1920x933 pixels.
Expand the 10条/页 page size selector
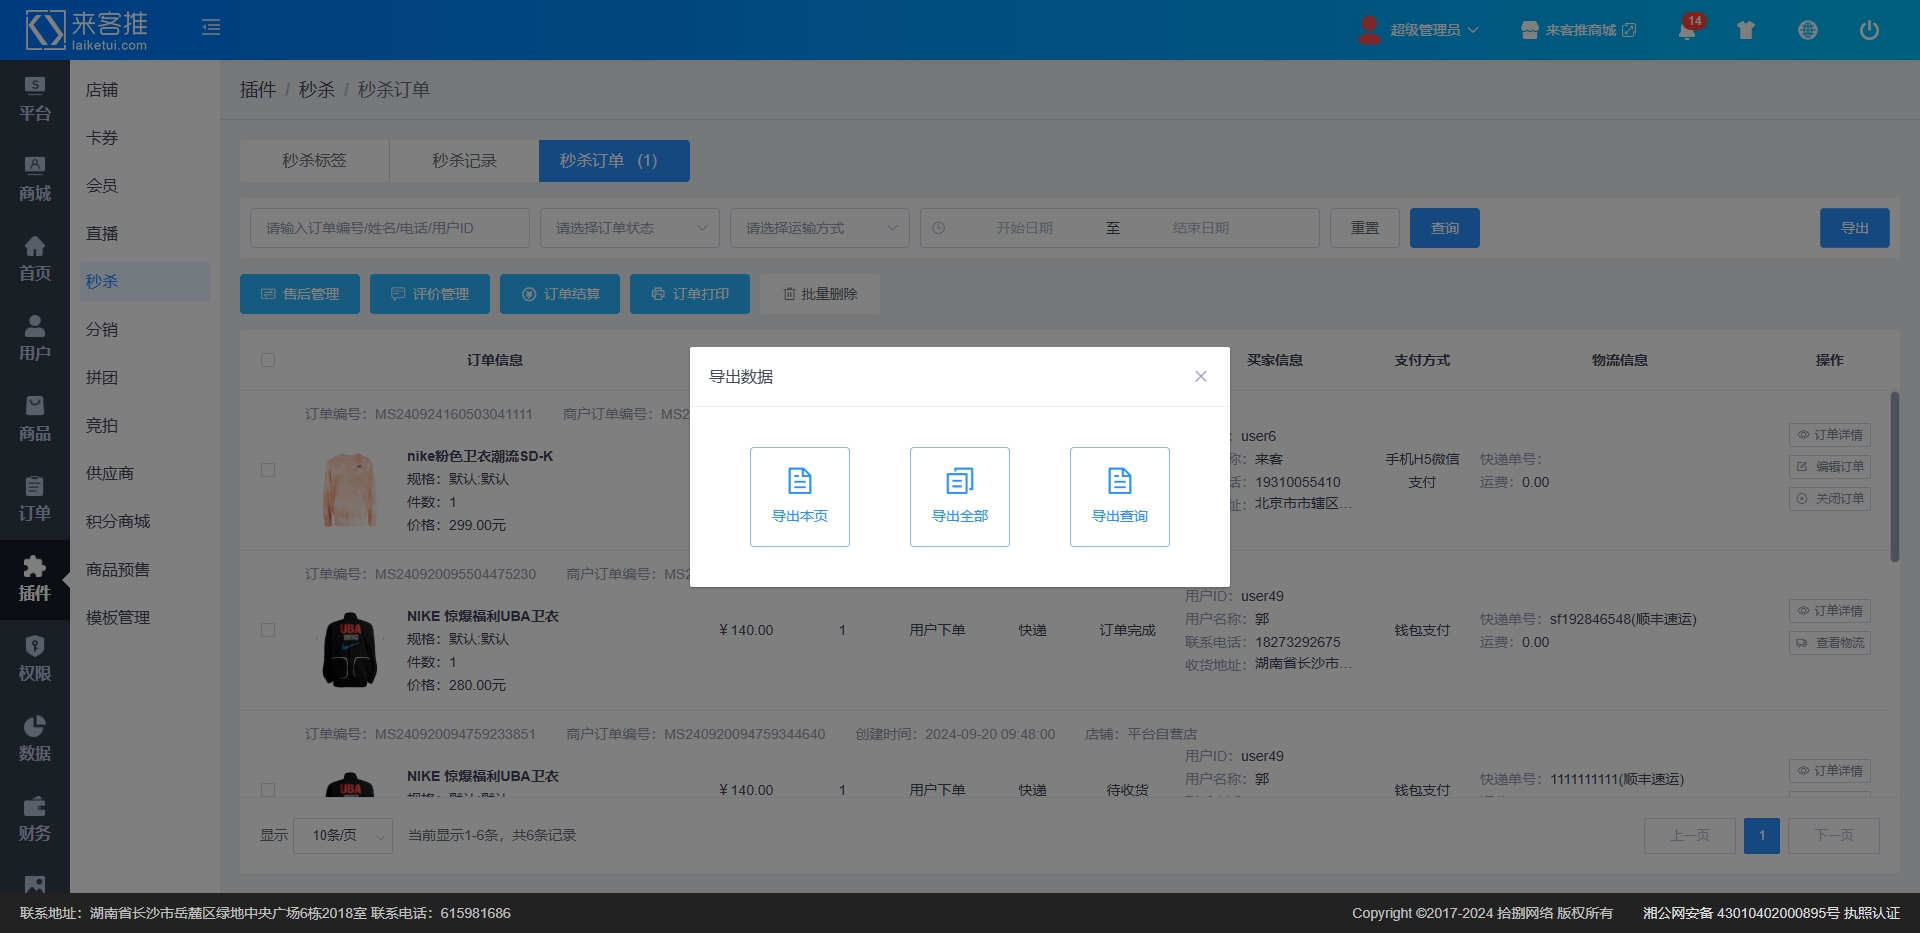click(343, 835)
